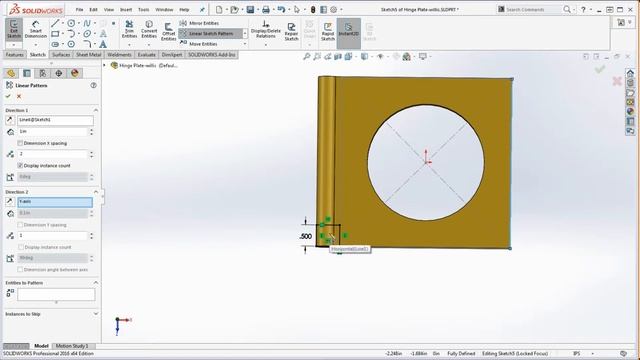Screen dimensions: 640x360
Task: Expand Hinge Plate tree node
Action: click(x=104, y=65)
